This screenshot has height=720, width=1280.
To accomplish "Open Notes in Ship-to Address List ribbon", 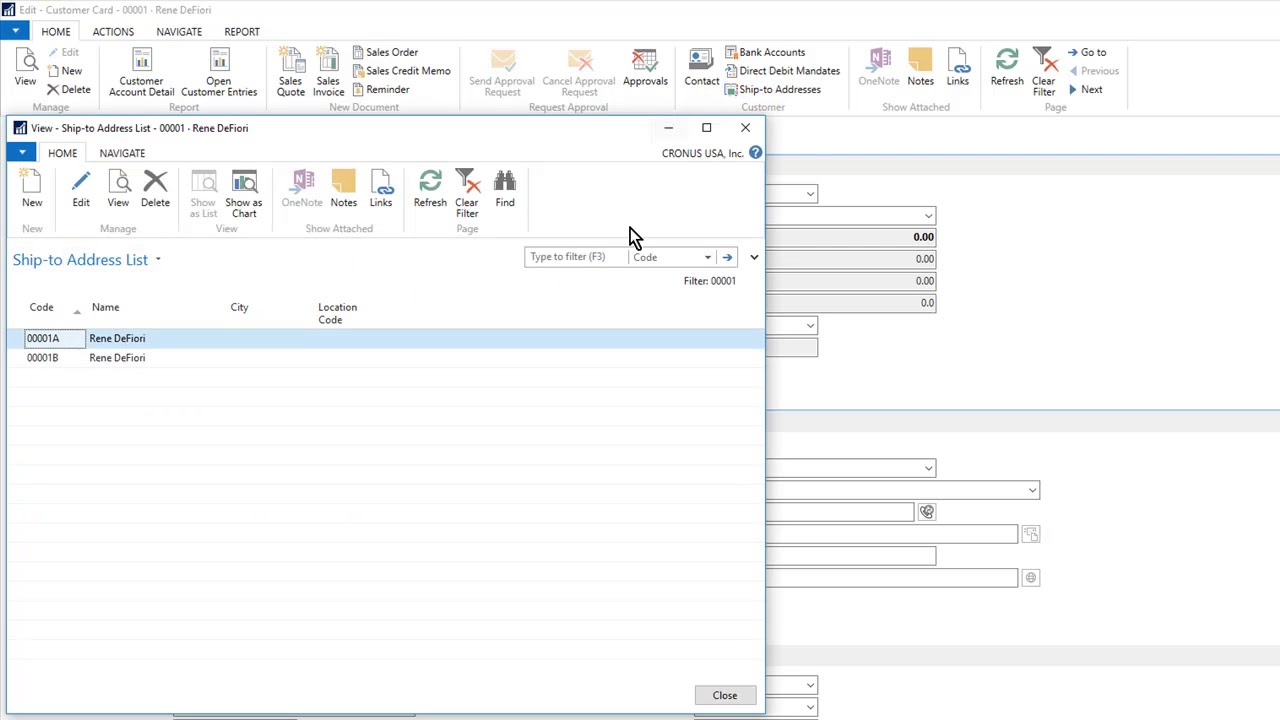I will point(343,190).
